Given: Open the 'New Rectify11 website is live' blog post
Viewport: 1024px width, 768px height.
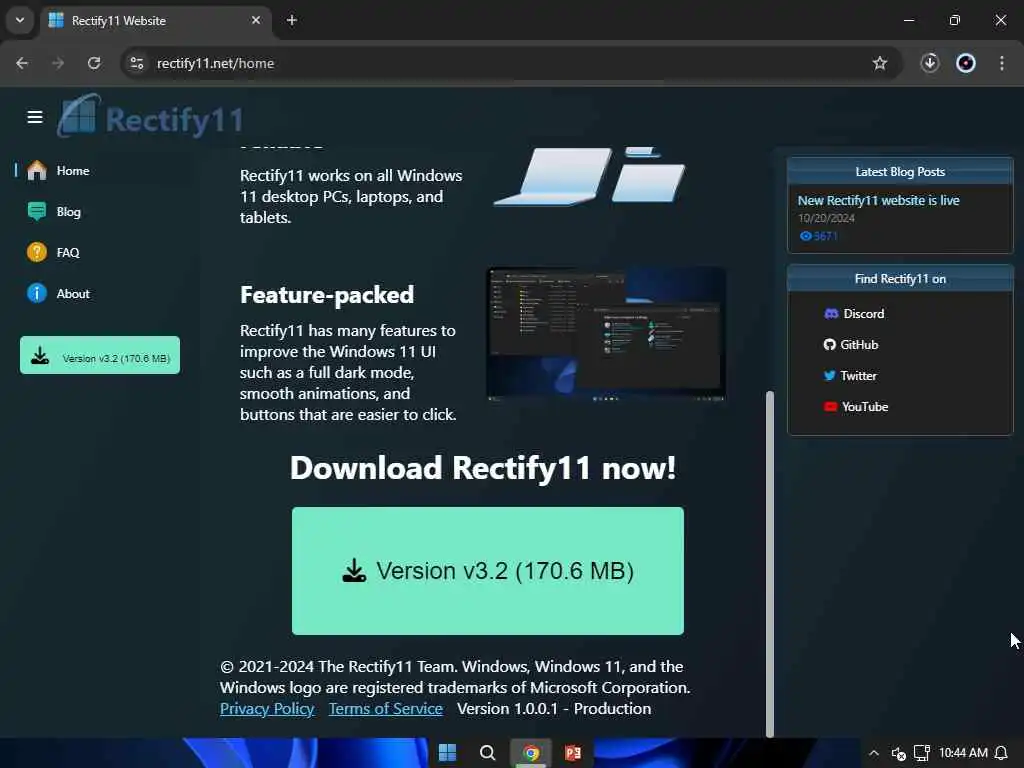Looking at the screenshot, I should coord(878,200).
